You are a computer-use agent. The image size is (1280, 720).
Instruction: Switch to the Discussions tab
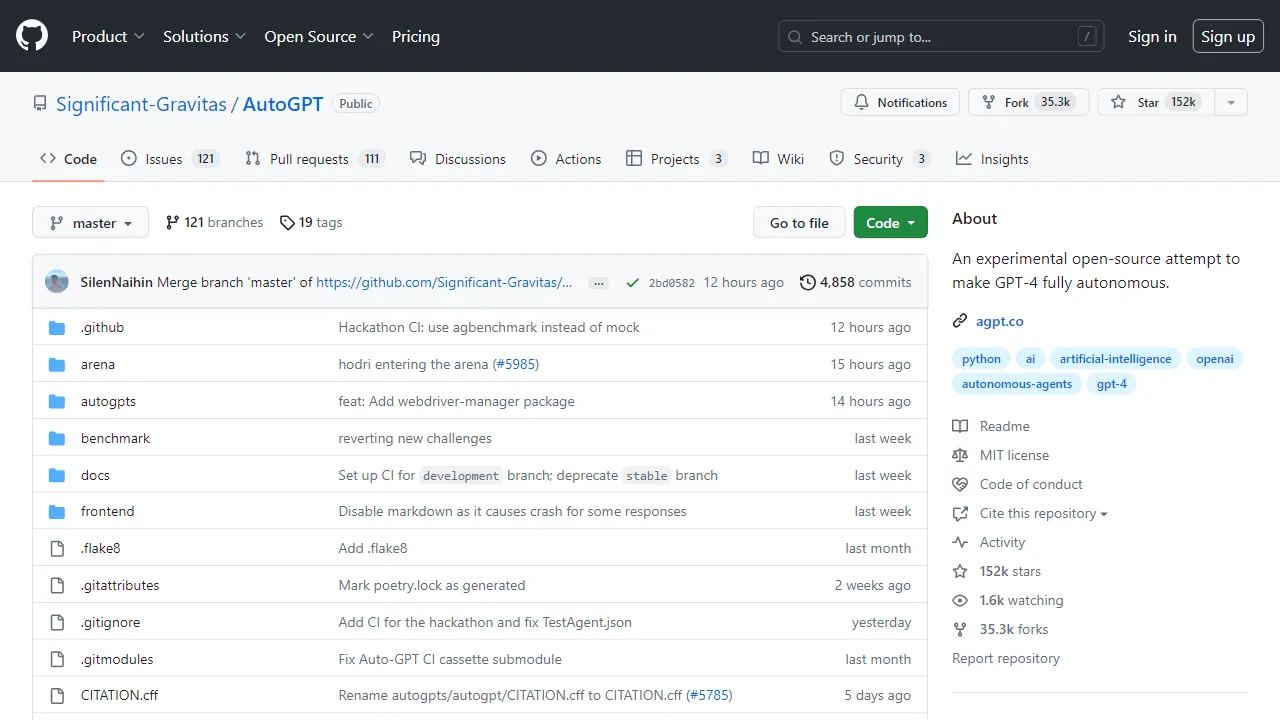click(x=458, y=159)
